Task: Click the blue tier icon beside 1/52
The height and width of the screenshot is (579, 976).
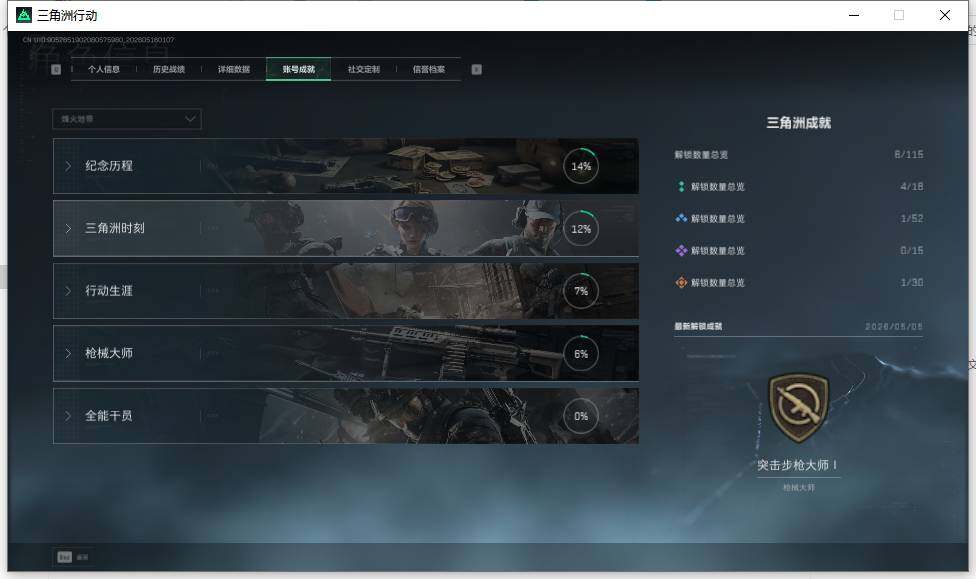Action: pyautogui.click(x=681, y=219)
